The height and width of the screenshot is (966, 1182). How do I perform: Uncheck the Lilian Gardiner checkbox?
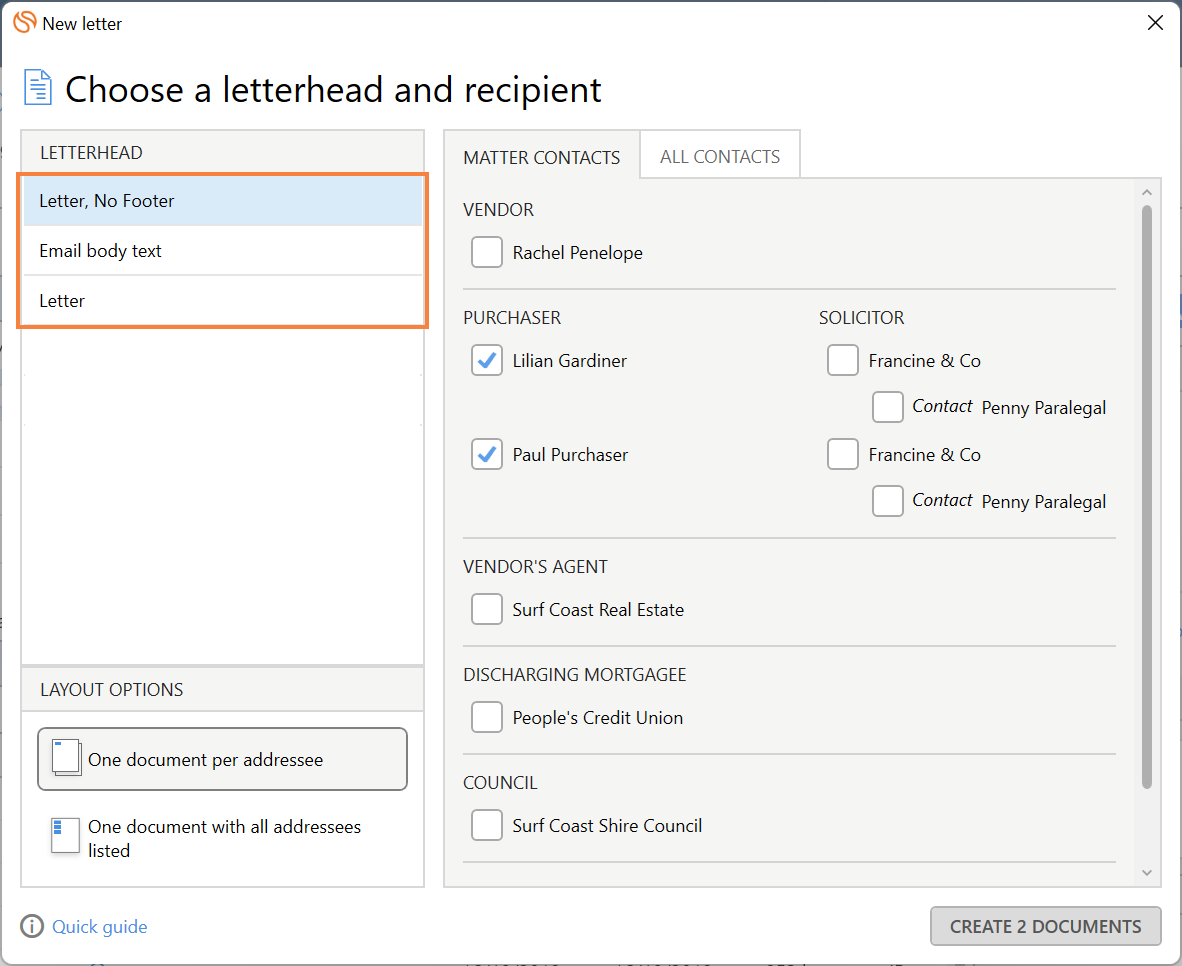pos(487,361)
